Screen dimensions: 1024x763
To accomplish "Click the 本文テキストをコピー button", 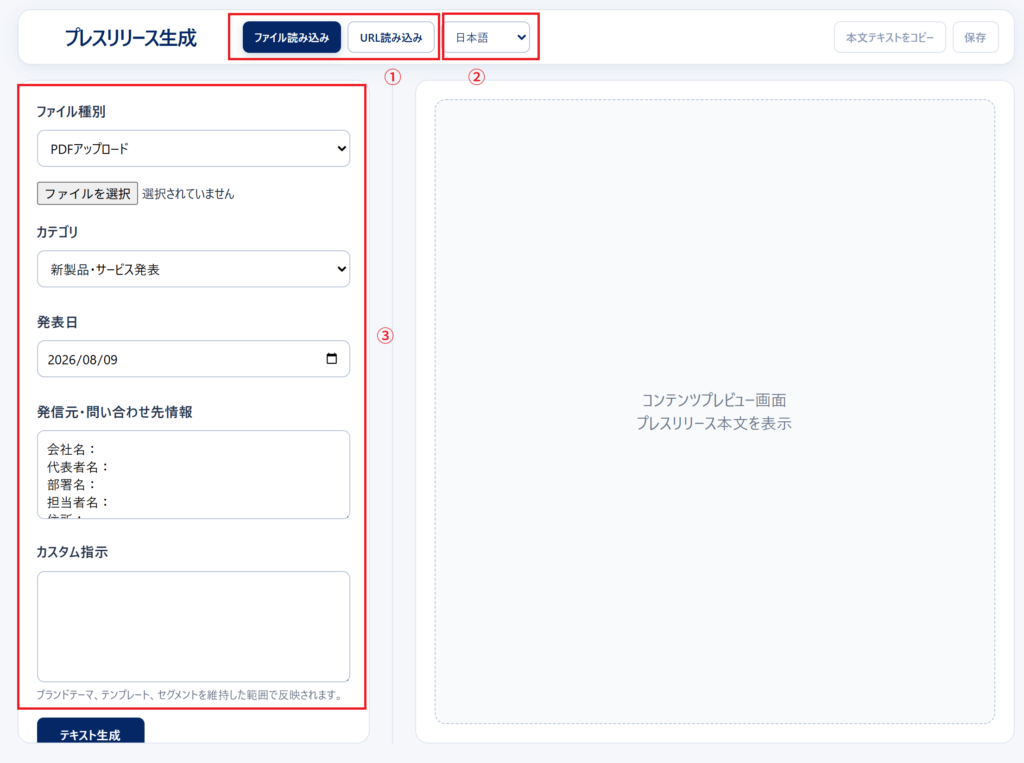I will pos(889,37).
